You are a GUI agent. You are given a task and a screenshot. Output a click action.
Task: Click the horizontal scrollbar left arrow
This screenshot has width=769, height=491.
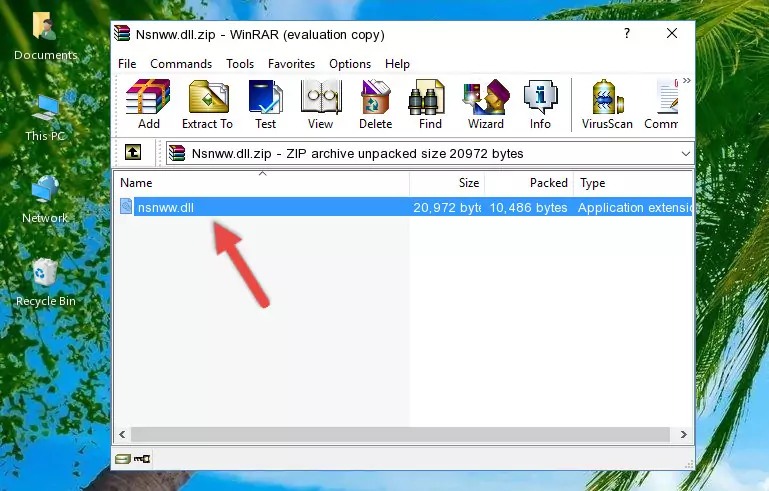coord(122,435)
